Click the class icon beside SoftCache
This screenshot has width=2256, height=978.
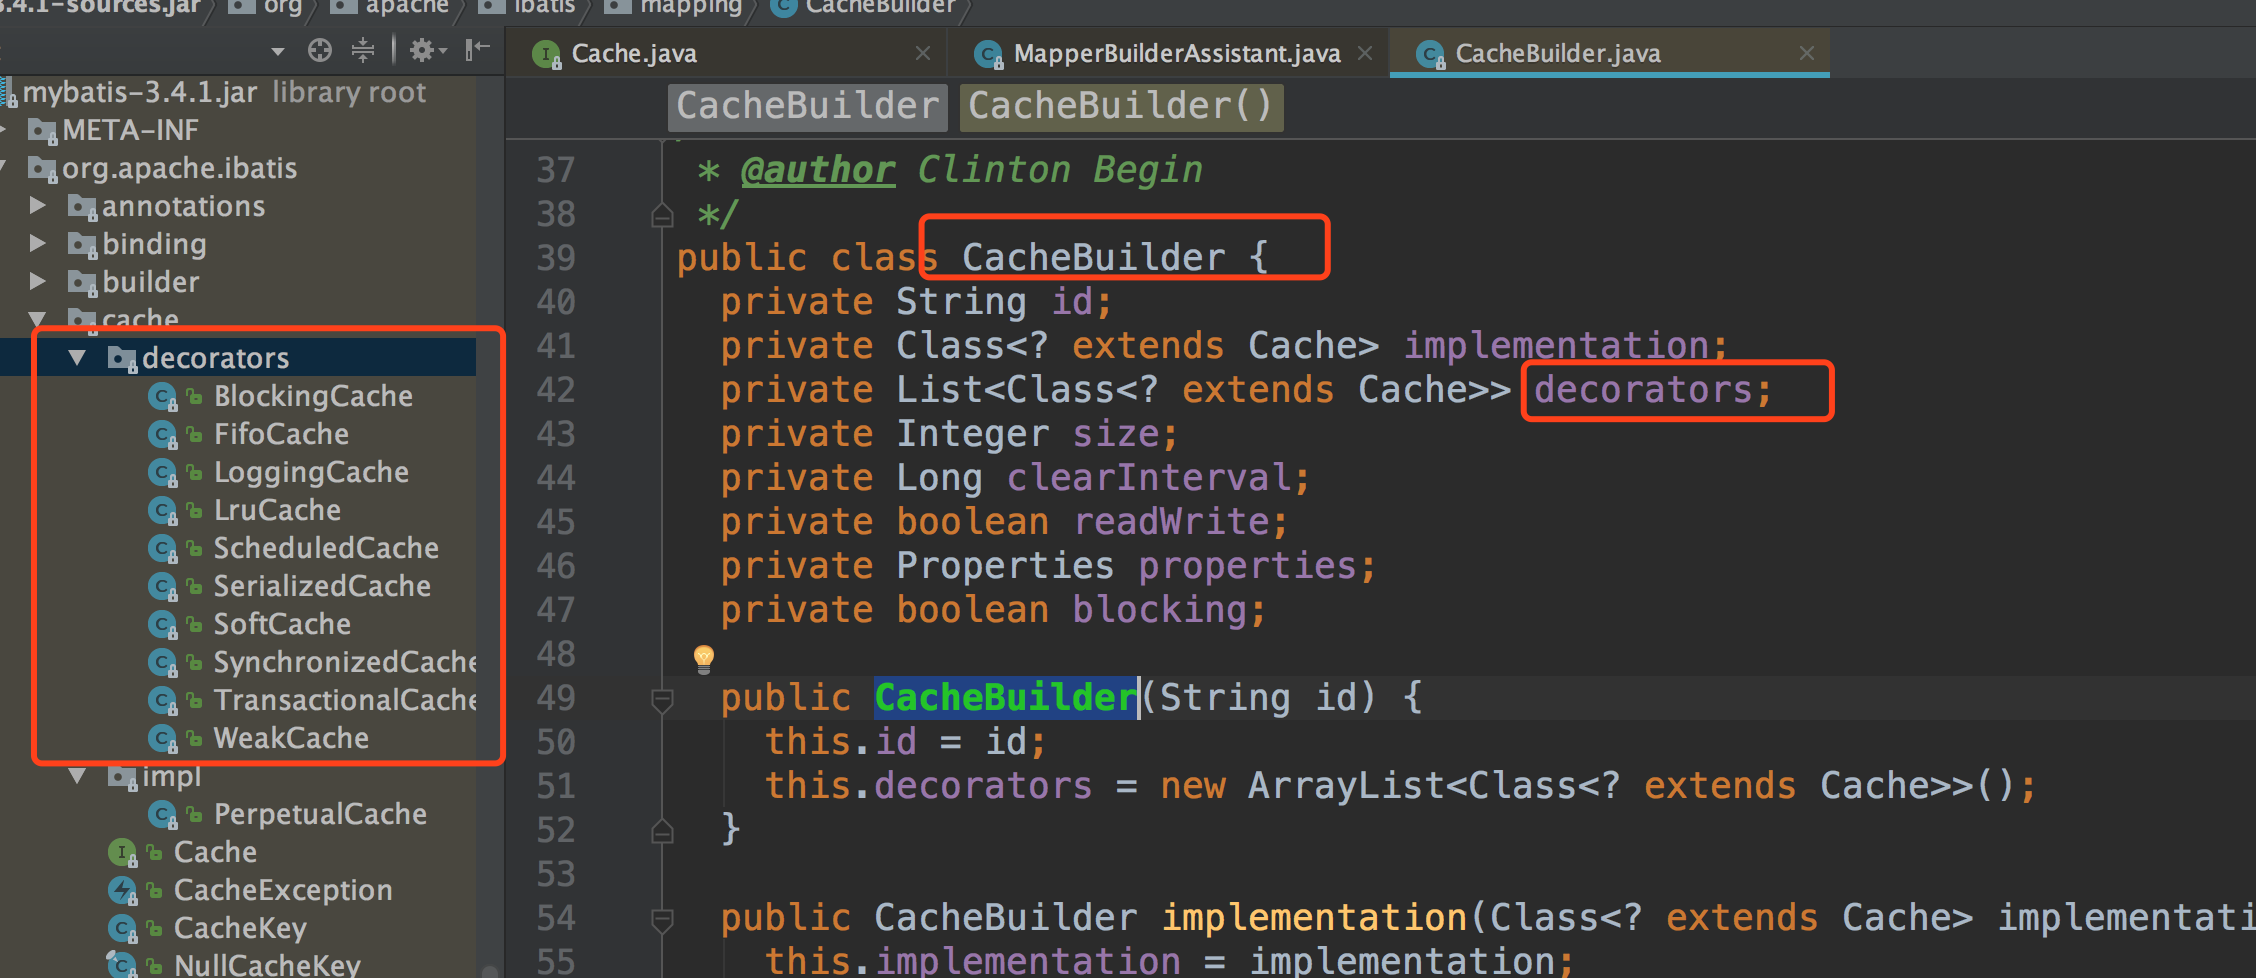(x=163, y=625)
